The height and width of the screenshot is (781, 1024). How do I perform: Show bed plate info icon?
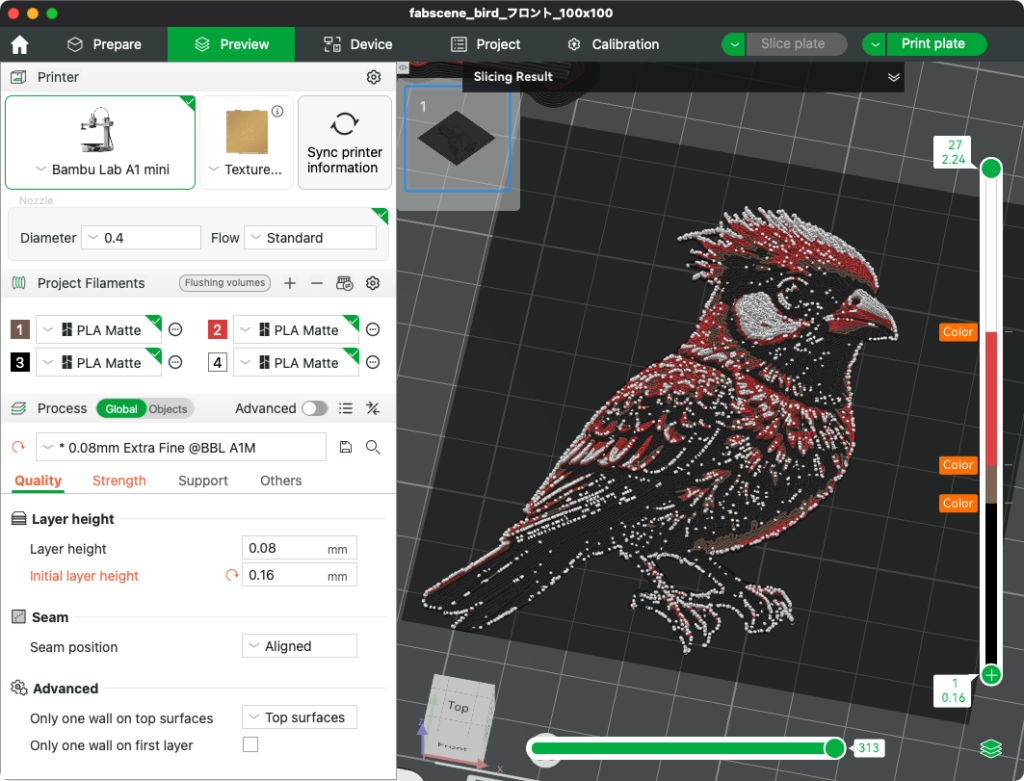coord(278,111)
